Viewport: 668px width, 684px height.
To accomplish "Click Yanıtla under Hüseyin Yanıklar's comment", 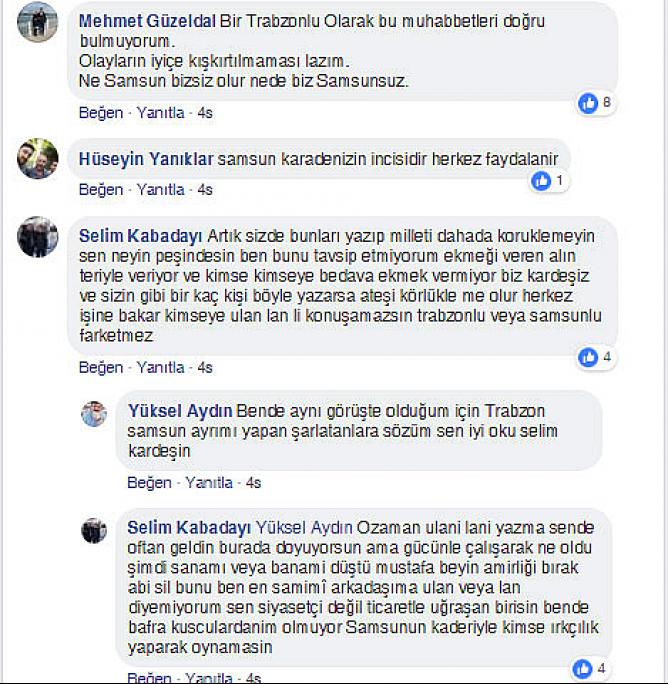I will point(160,190).
